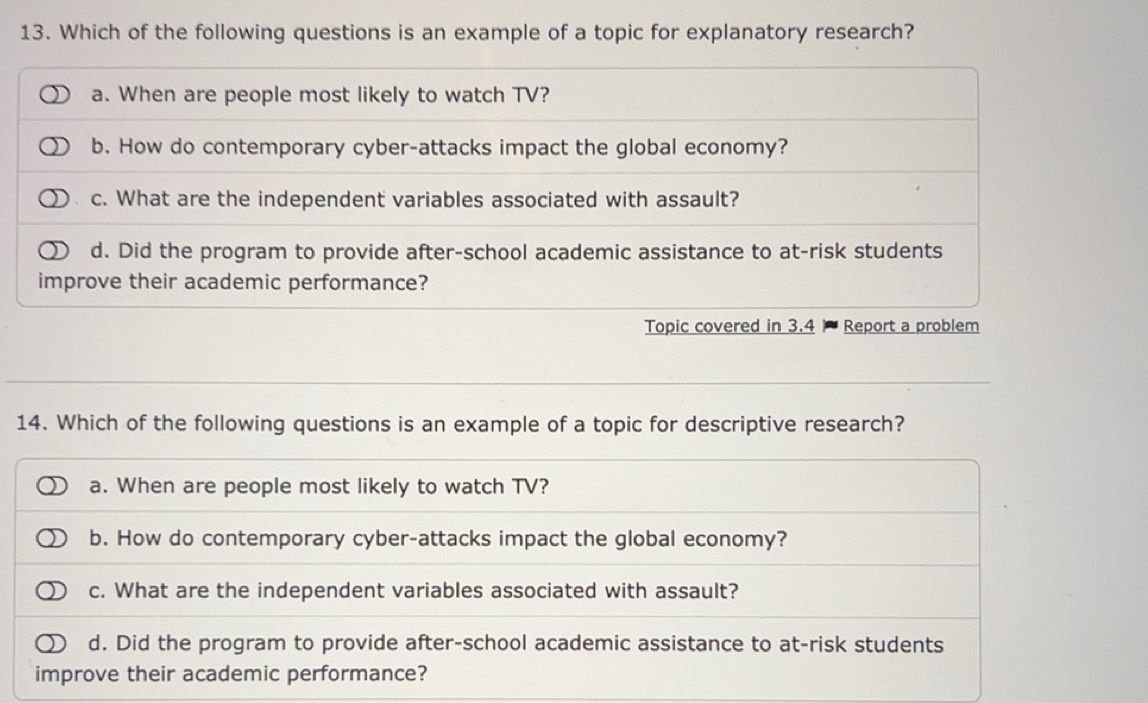Click 'When are people' answer text in question 13
This screenshot has height=703, width=1148.
point(320,95)
